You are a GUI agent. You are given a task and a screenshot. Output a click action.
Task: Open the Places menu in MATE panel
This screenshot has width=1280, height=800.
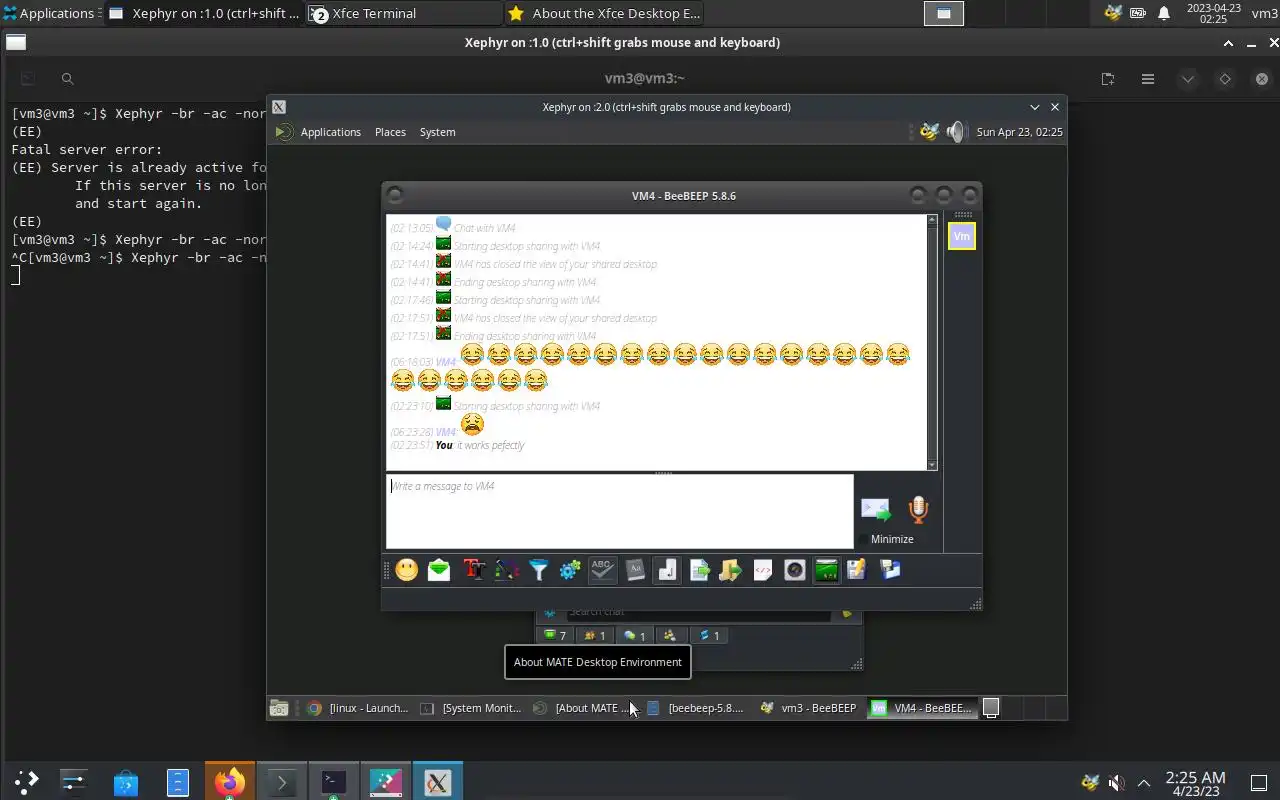(x=390, y=132)
